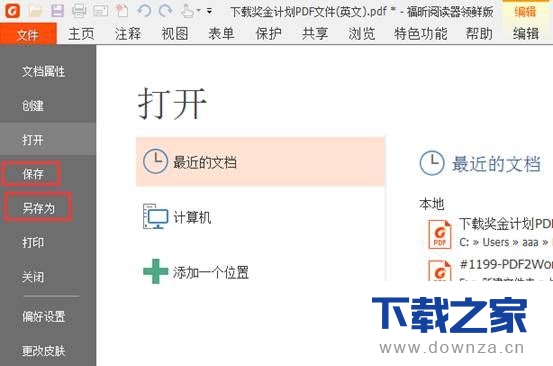Image resolution: width=553 pixels, height=366 pixels.
Task: Choose 关闭 in the file sidebar
Action: [x=33, y=277]
